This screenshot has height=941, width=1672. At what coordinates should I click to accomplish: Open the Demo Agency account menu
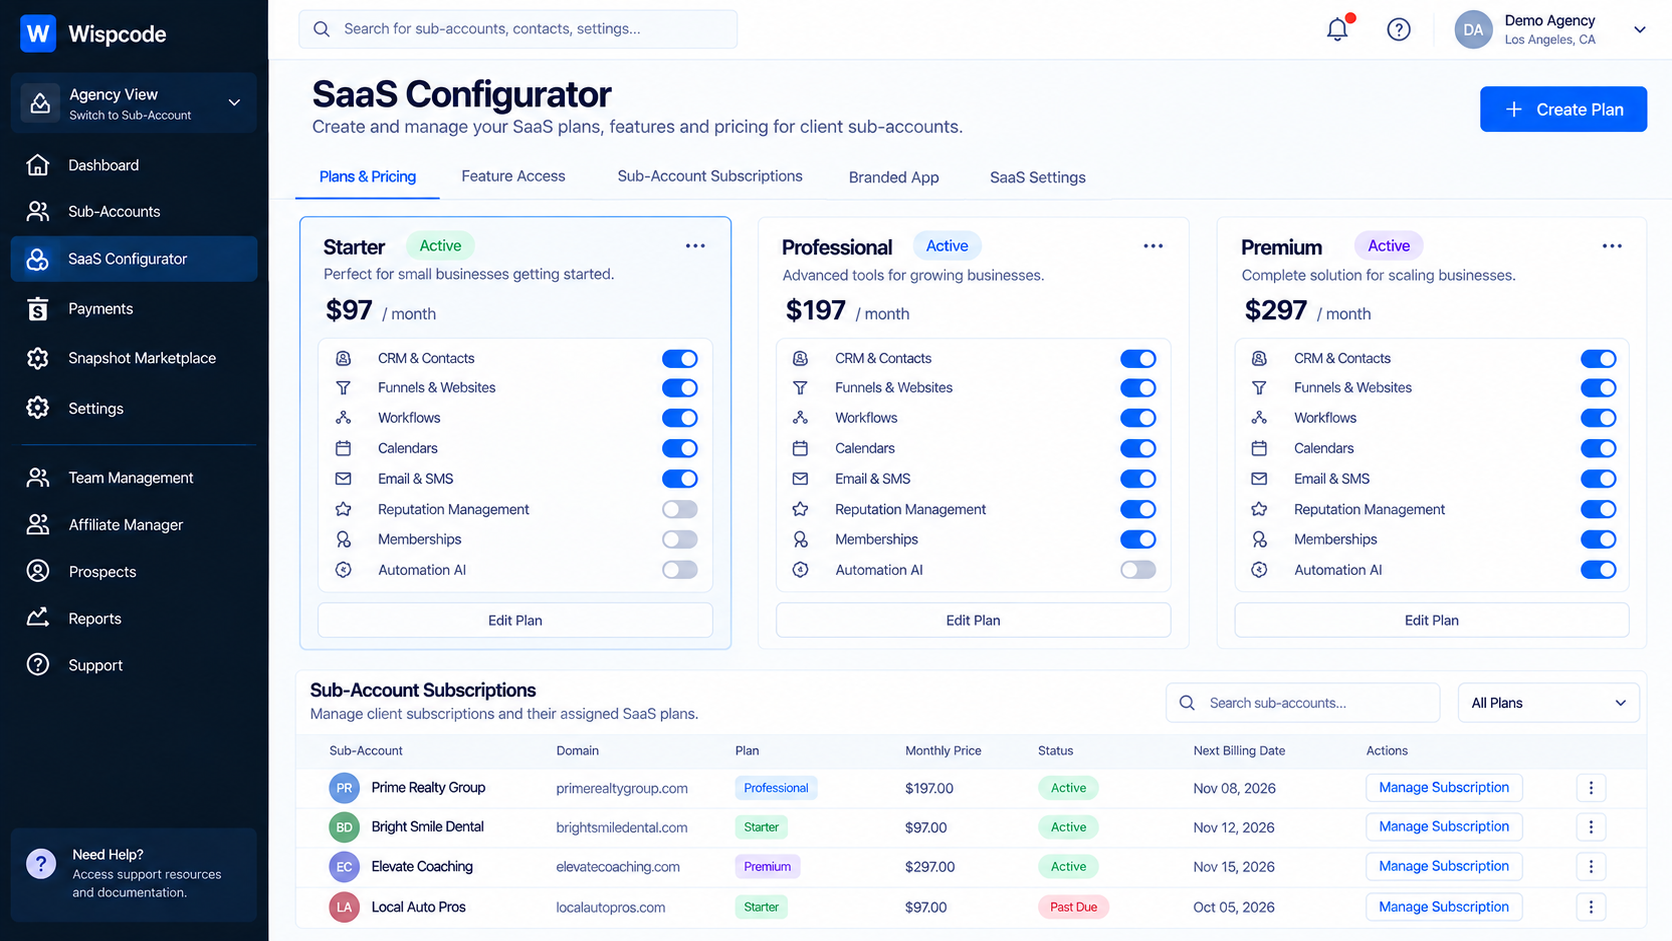(1550, 30)
